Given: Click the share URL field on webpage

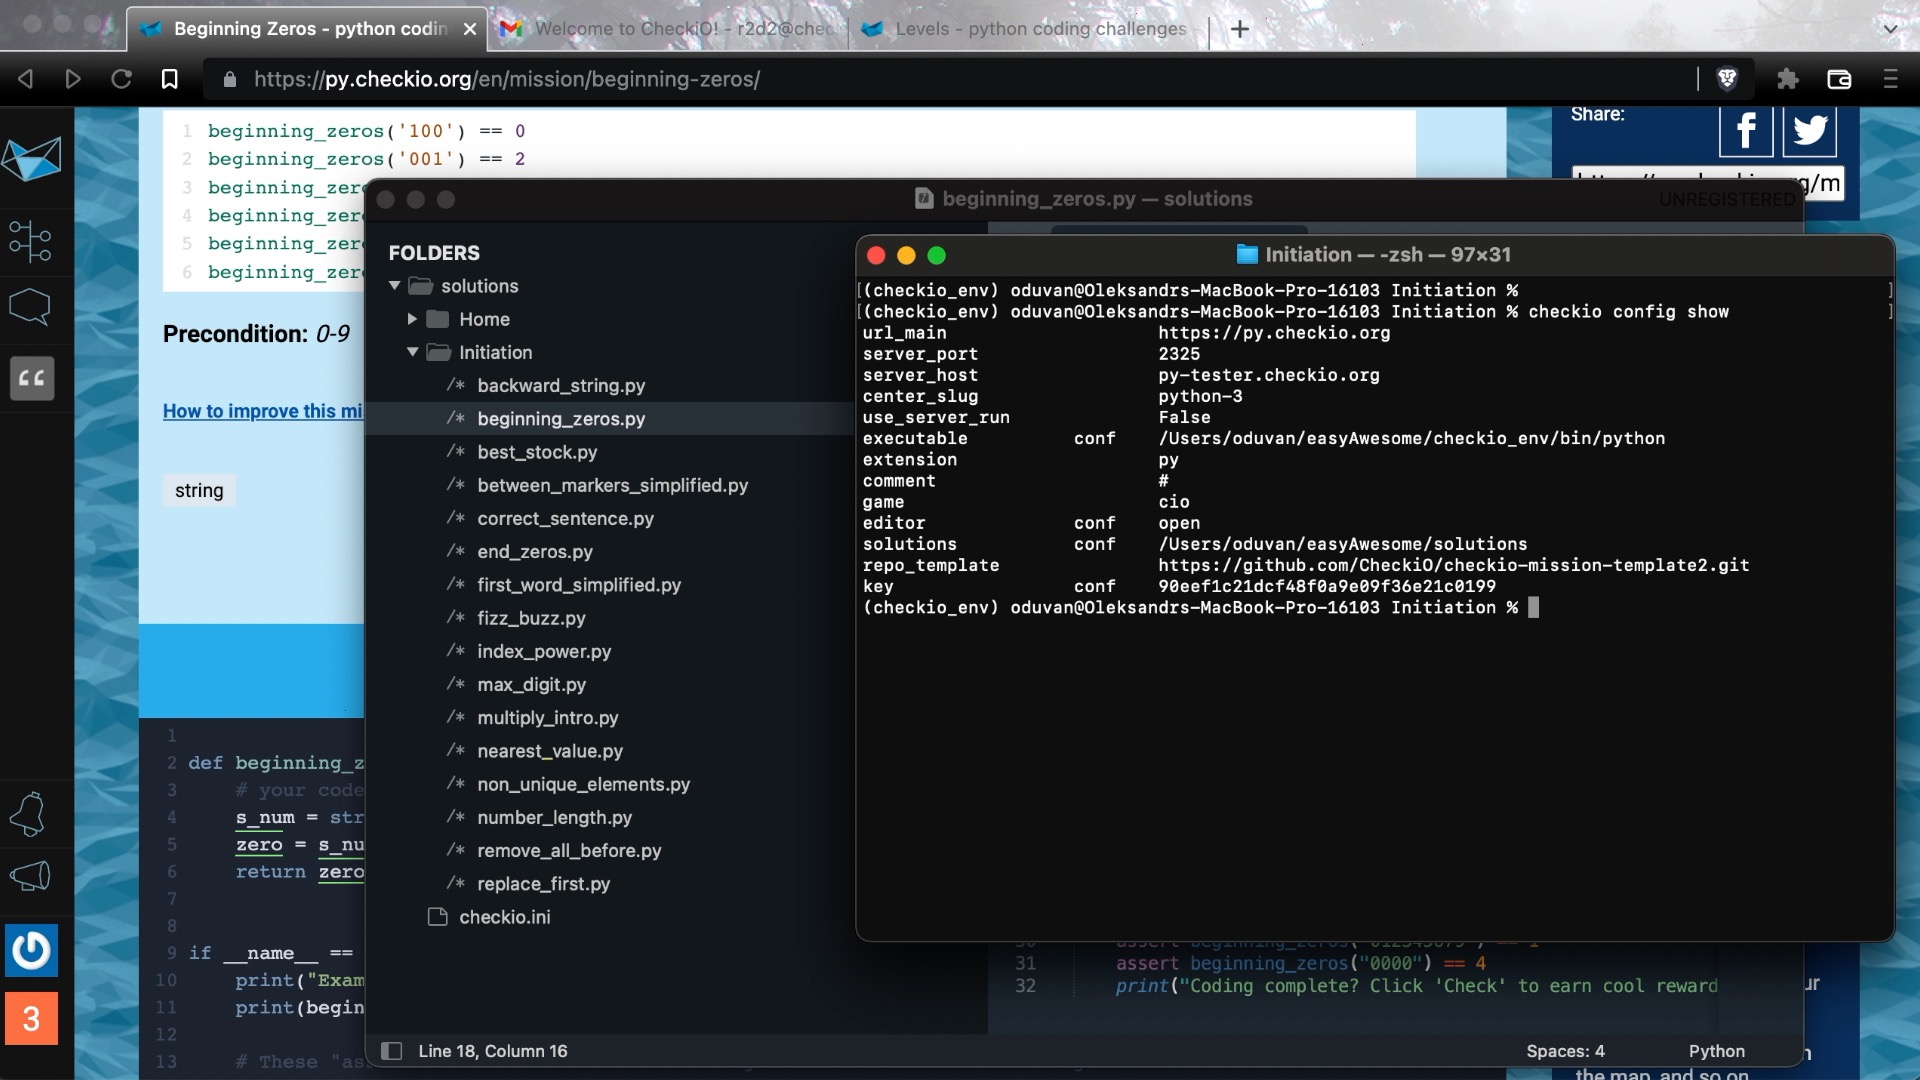Looking at the screenshot, I should [x=1708, y=183].
